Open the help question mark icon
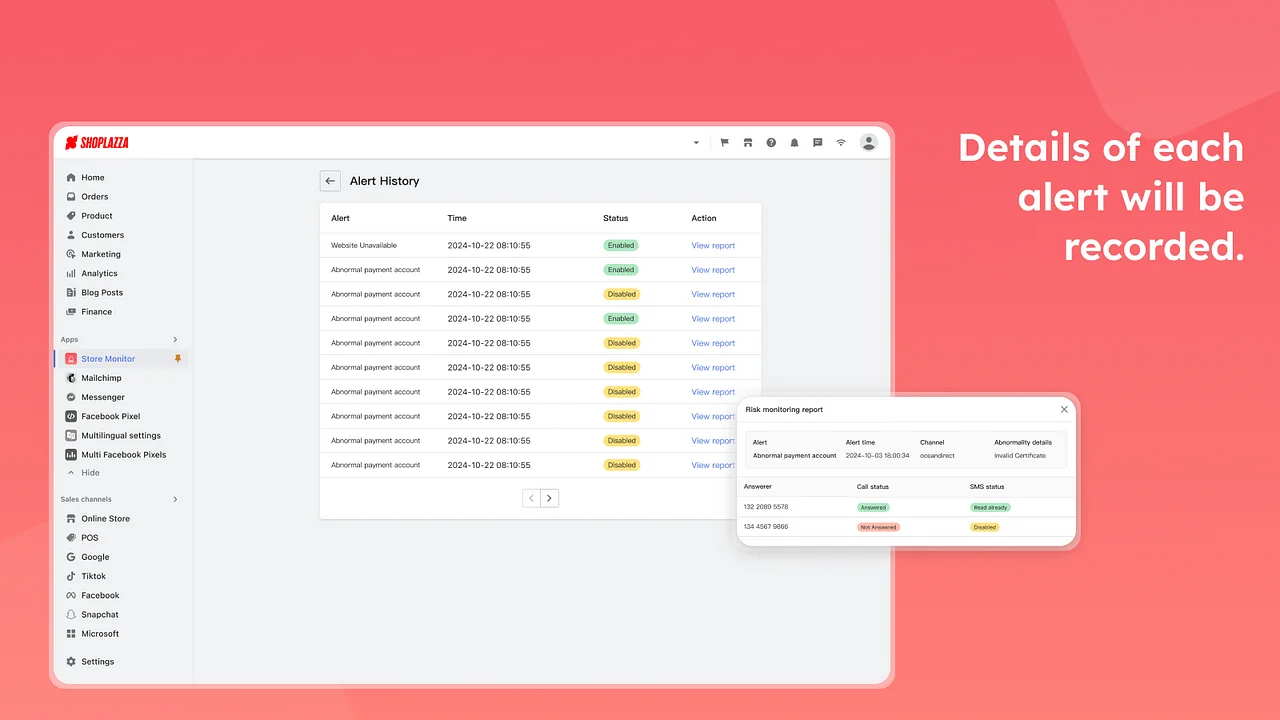This screenshot has width=1280, height=720. [x=771, y=142]
